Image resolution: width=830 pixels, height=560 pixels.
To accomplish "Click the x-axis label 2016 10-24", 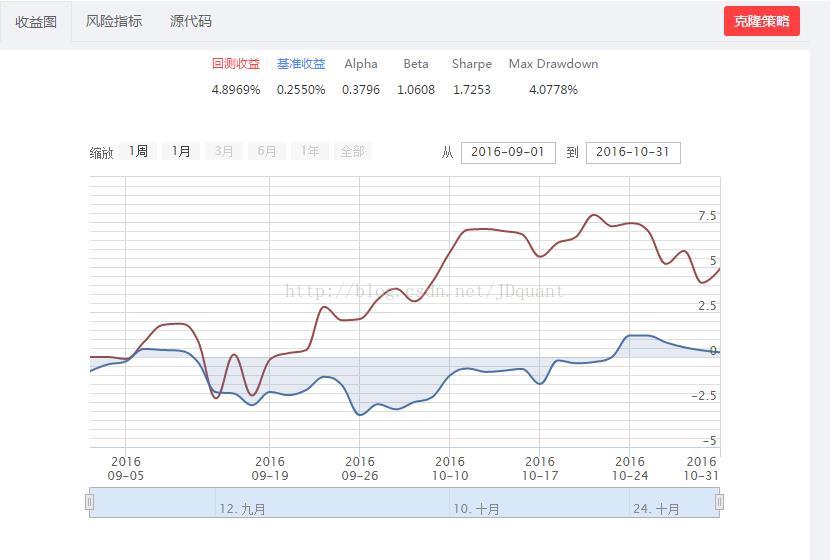I will pyautogui.click(x=630, y=468).
